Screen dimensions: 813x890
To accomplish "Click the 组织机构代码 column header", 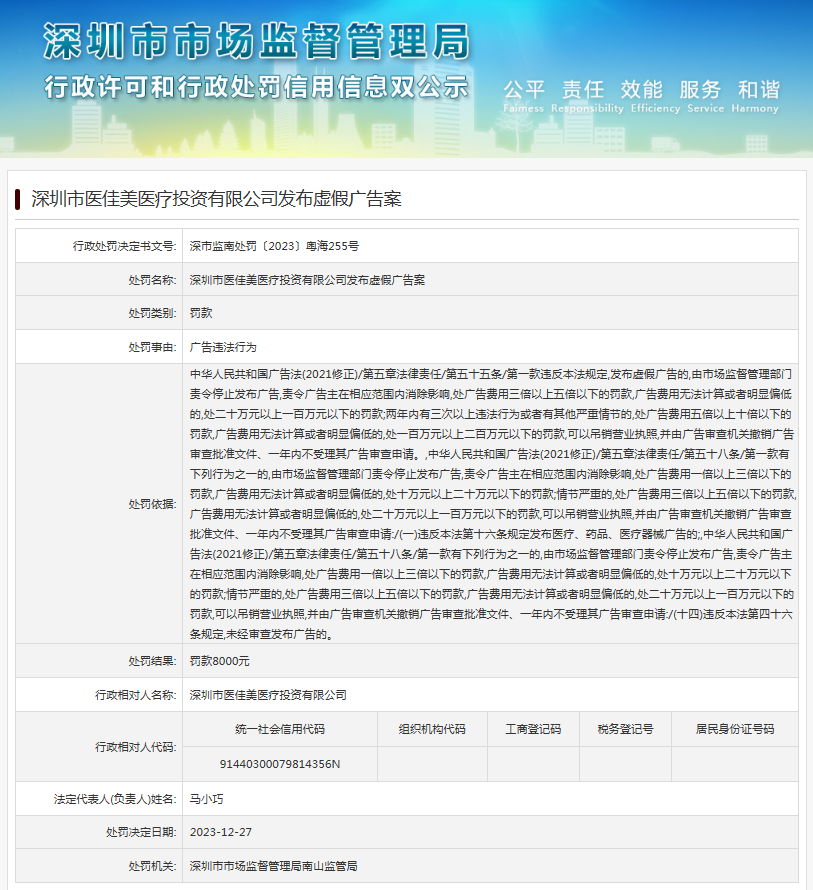I will pos(432,729).
